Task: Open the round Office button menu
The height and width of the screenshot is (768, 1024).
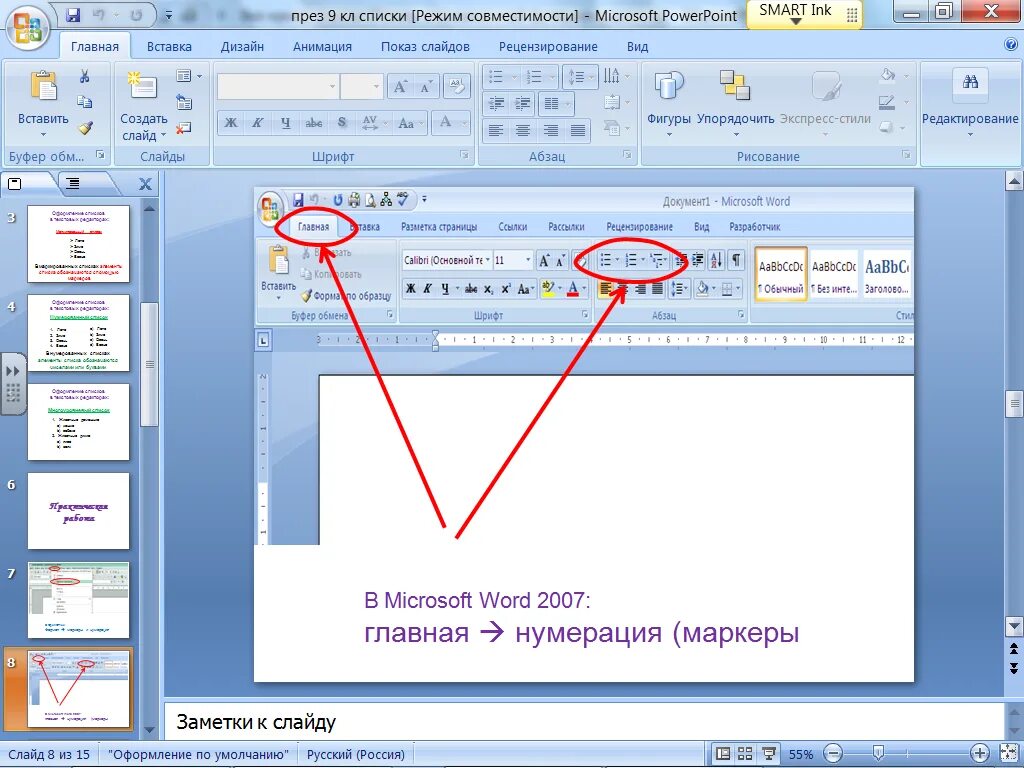Action: click(x=27, y=27)
